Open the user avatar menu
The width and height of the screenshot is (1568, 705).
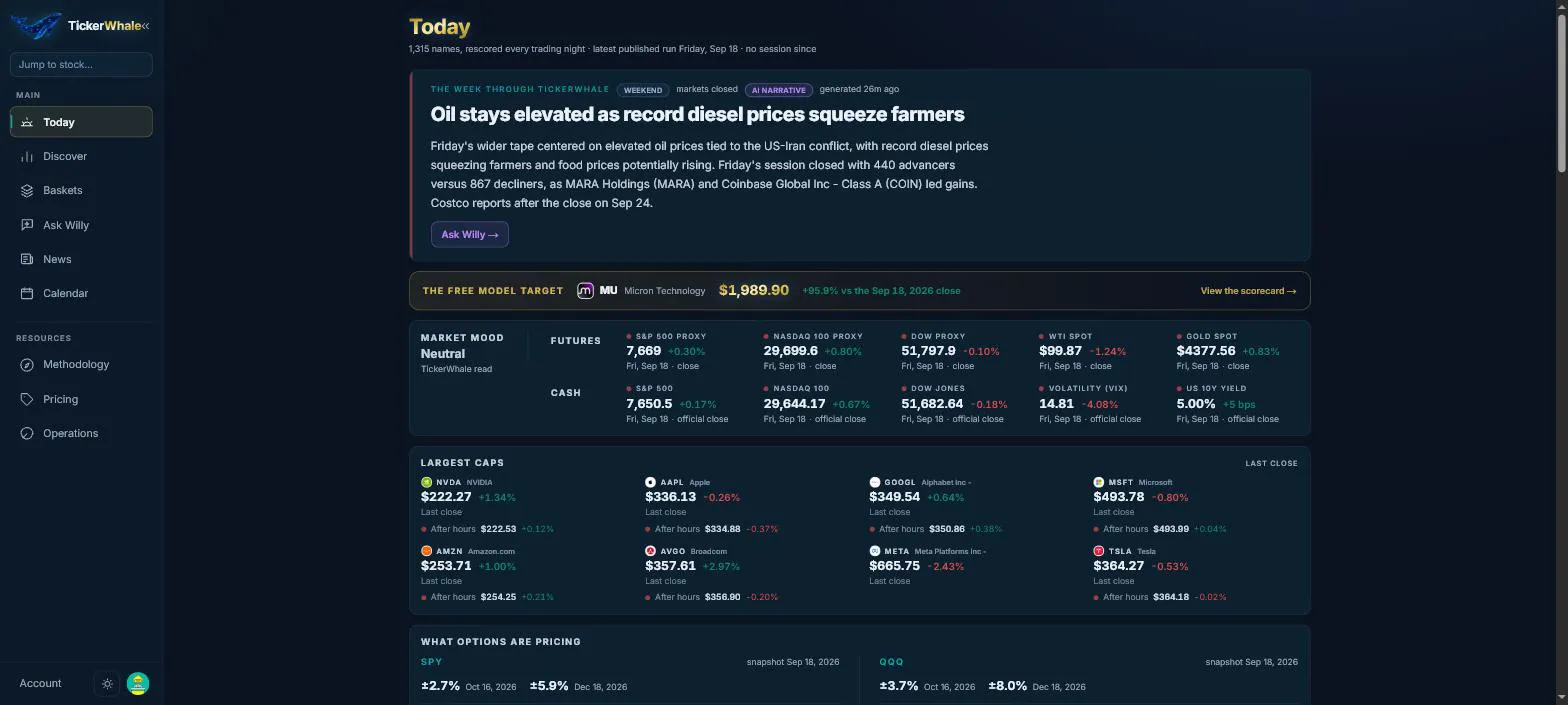click(x=138, y=684)
